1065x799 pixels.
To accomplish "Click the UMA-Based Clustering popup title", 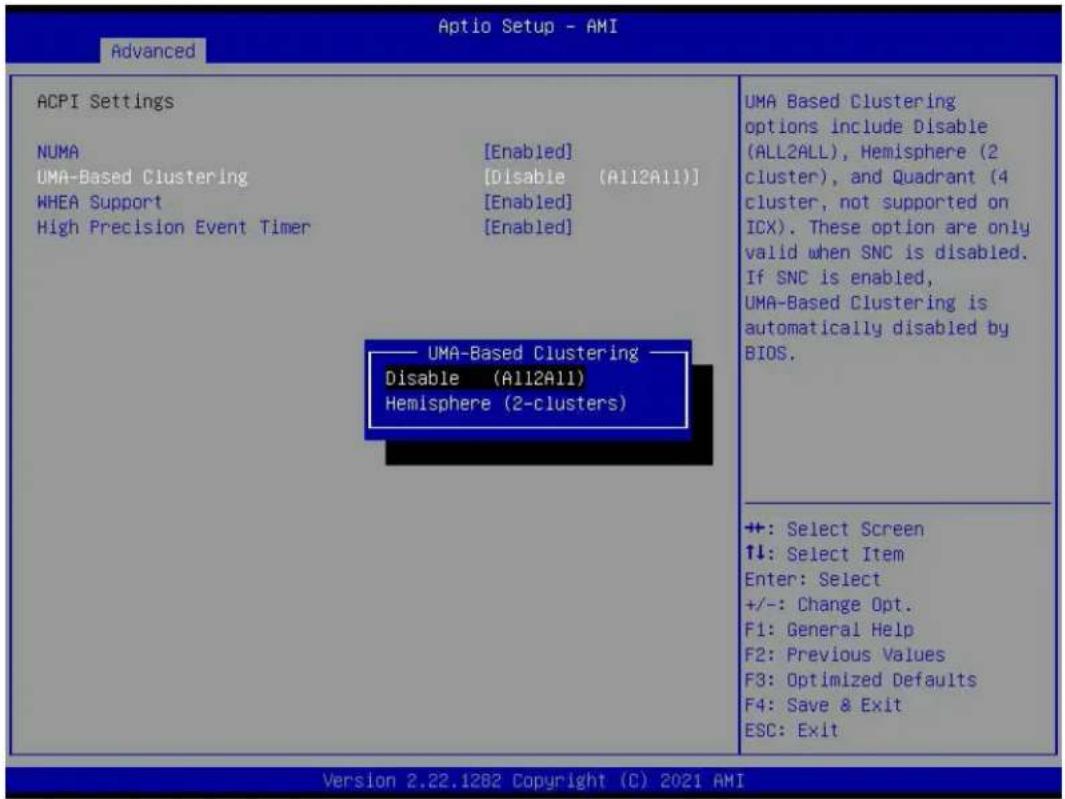I will [x=533, y=353].
